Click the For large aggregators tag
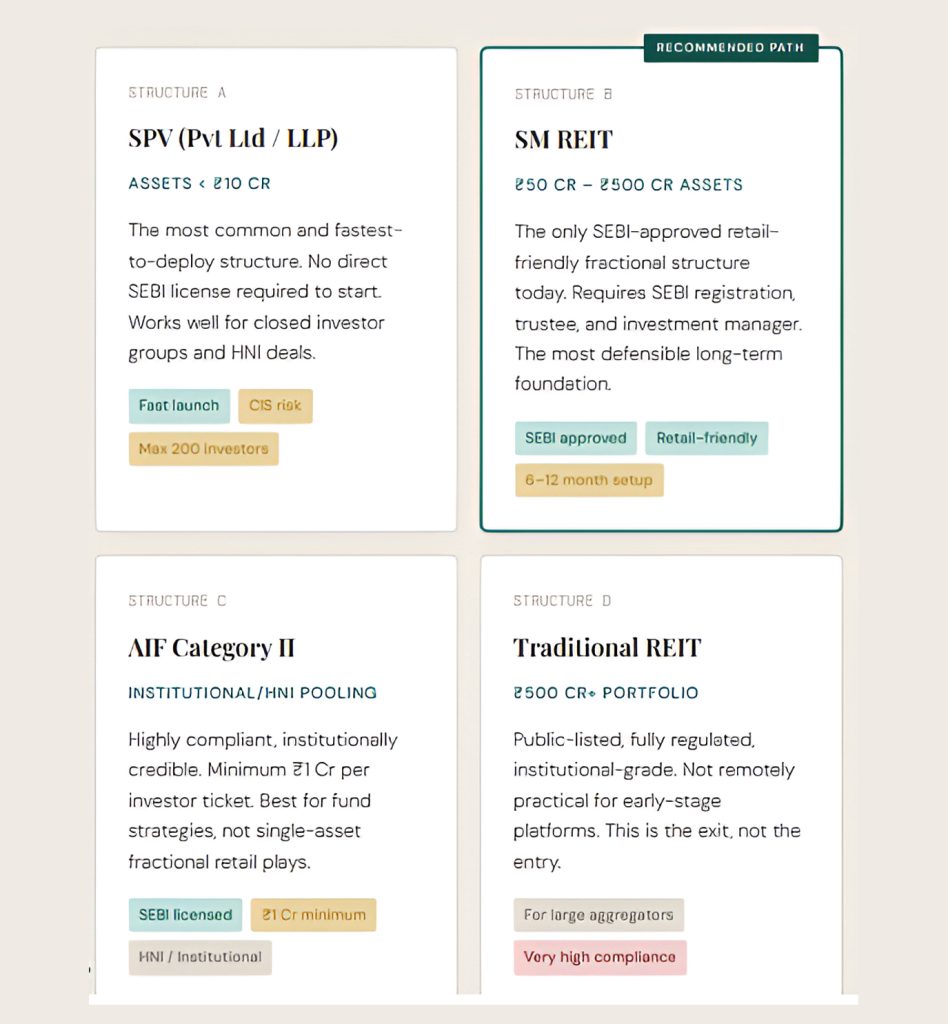Screen dimensions: 948x1024 pos(598,915)
